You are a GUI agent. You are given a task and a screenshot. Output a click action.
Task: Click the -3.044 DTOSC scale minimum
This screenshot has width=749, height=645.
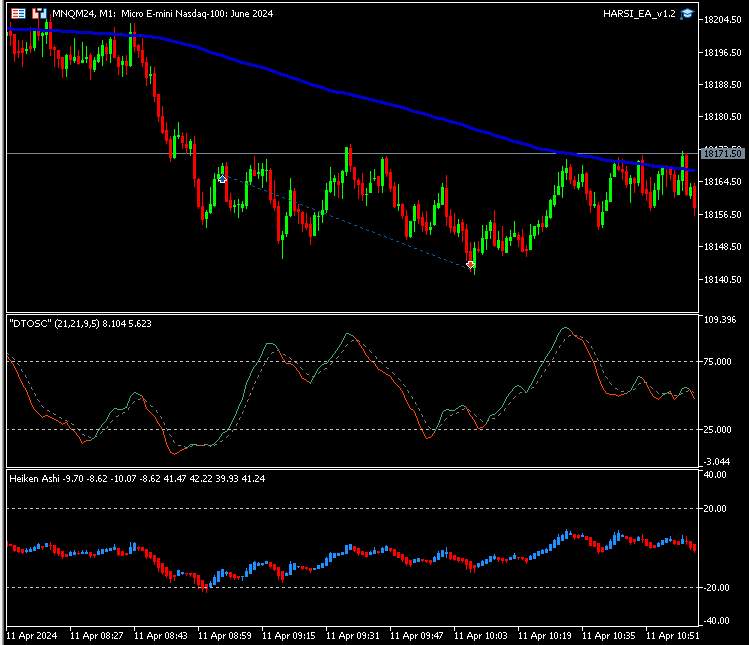717,462
